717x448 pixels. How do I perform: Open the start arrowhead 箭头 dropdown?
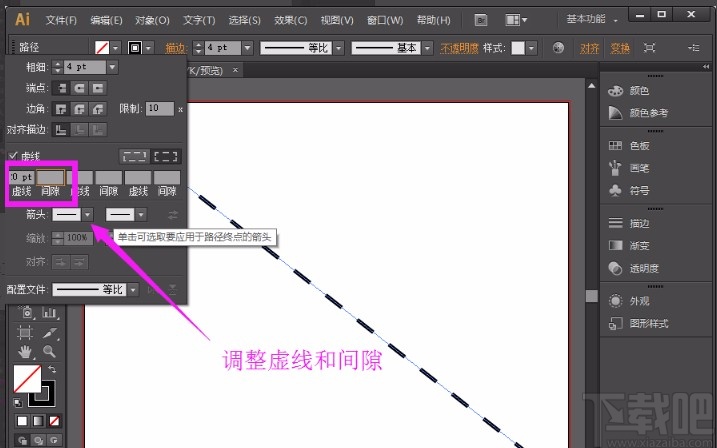pyautogui.click(x=87, y=214)
